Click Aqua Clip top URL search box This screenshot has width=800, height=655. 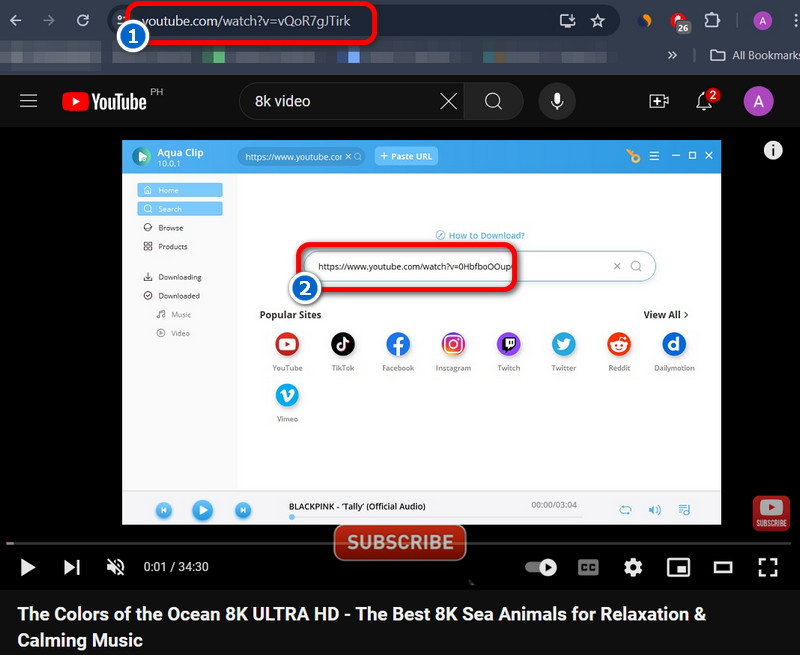301,157
